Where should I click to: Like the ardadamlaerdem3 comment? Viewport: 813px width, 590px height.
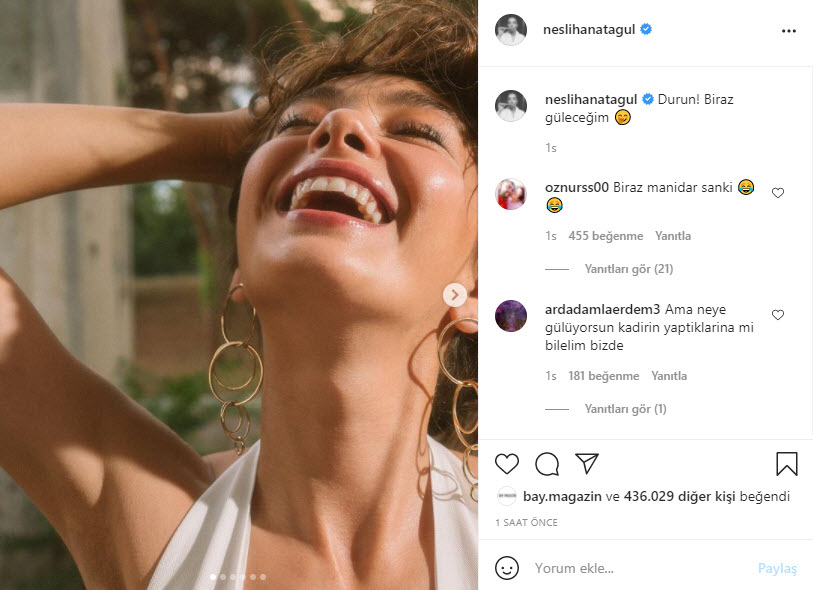tap(778, 315)
